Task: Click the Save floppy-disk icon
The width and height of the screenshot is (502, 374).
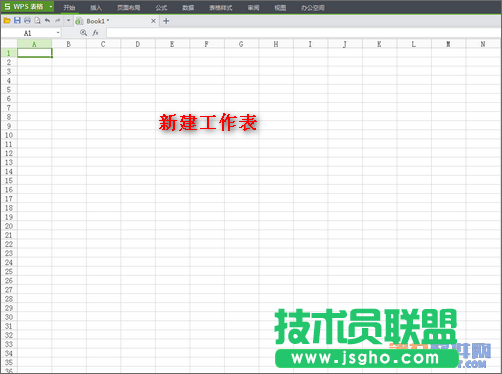Action: pos(17,21)
